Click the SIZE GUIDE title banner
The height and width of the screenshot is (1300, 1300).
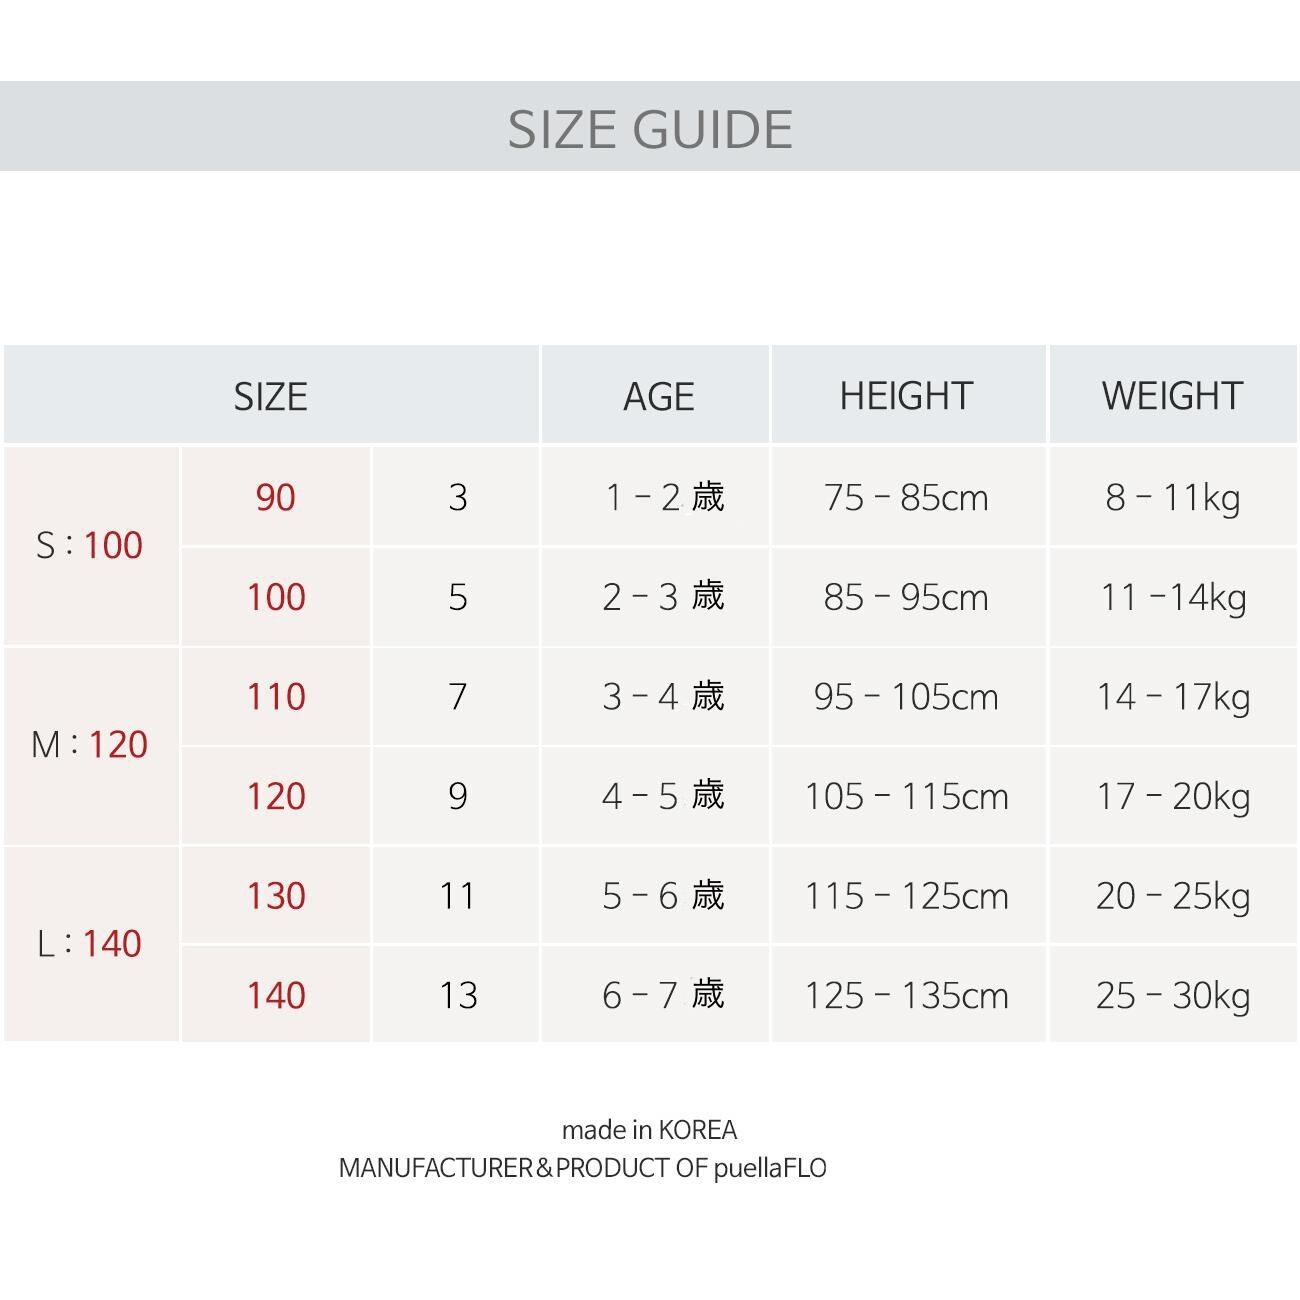tap(650, 128)
